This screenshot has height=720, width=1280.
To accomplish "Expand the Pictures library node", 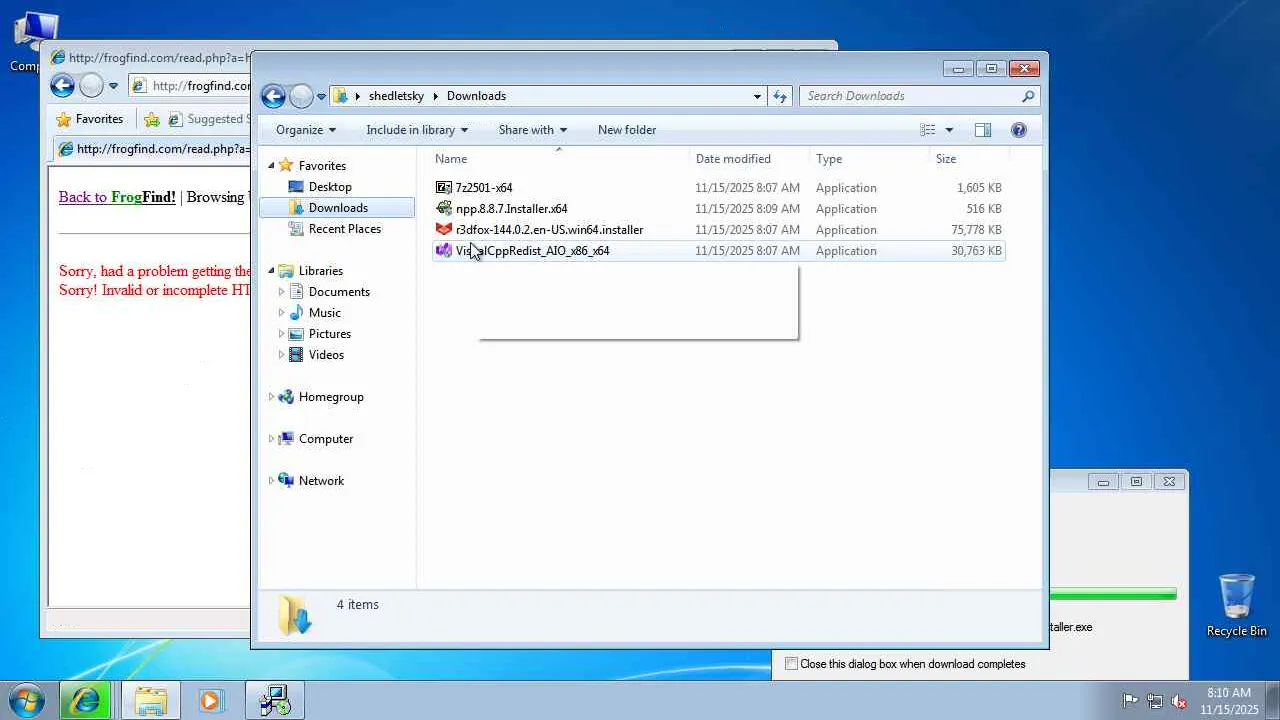I will tap(281, 334).
